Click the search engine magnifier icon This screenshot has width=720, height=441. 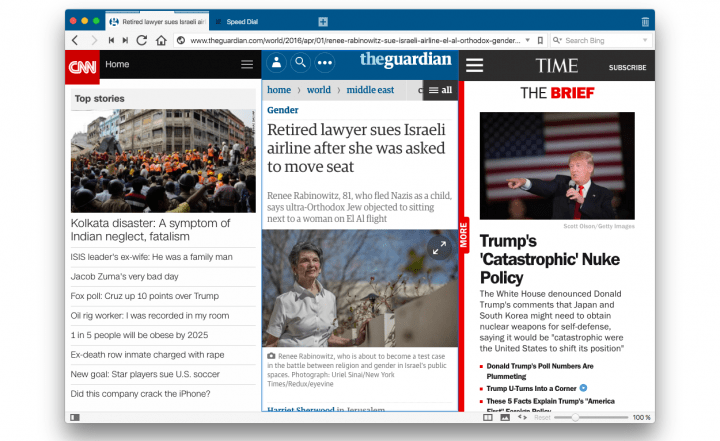coord(557,40)
